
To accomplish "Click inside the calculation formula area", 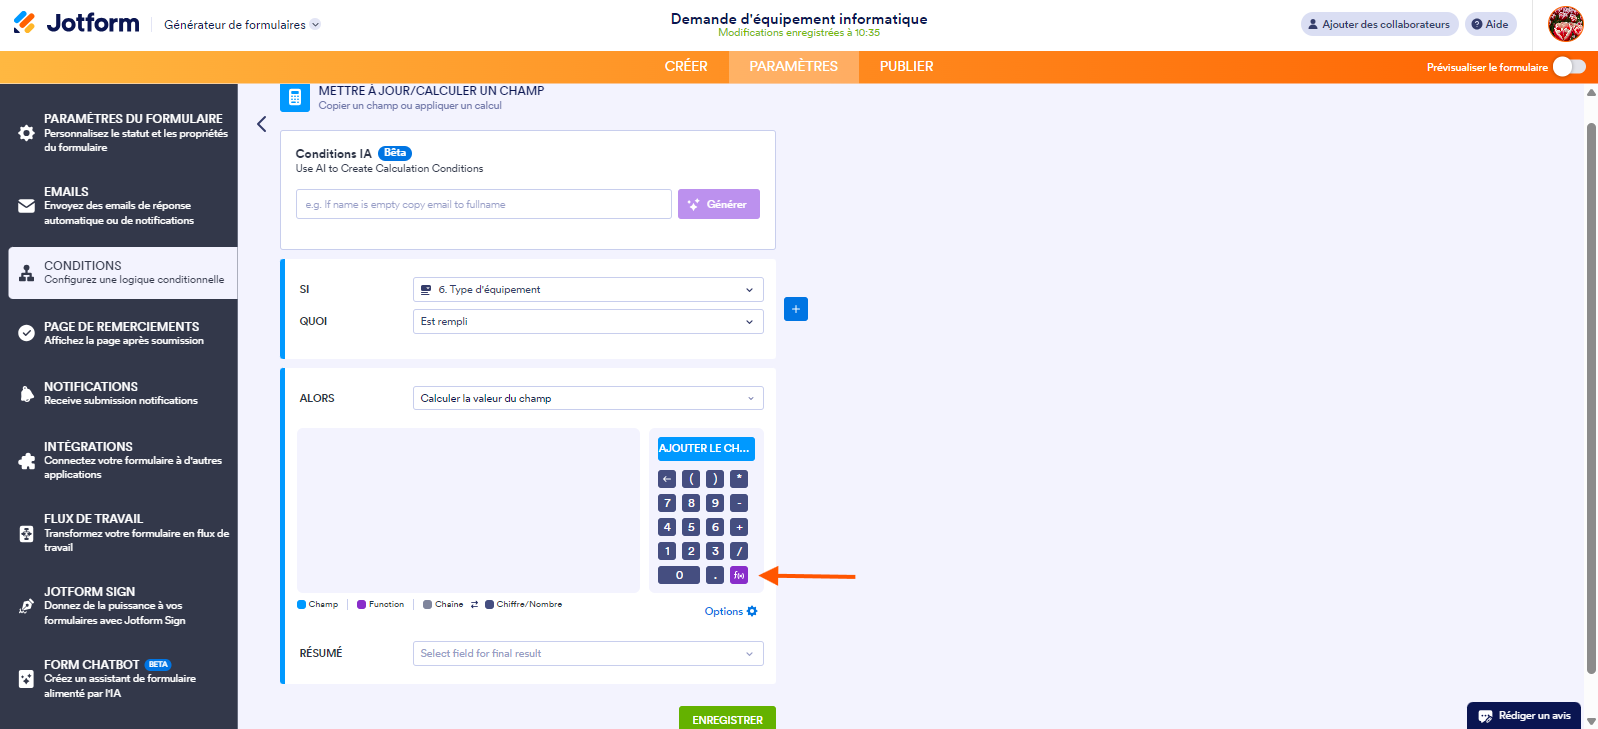I will pos(468,510).
